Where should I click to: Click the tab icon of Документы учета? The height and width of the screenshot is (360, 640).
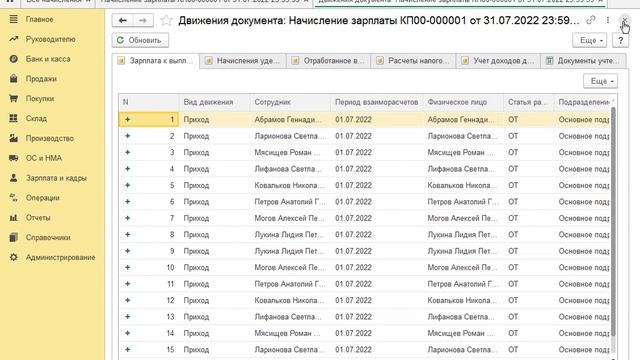point(549,61)
